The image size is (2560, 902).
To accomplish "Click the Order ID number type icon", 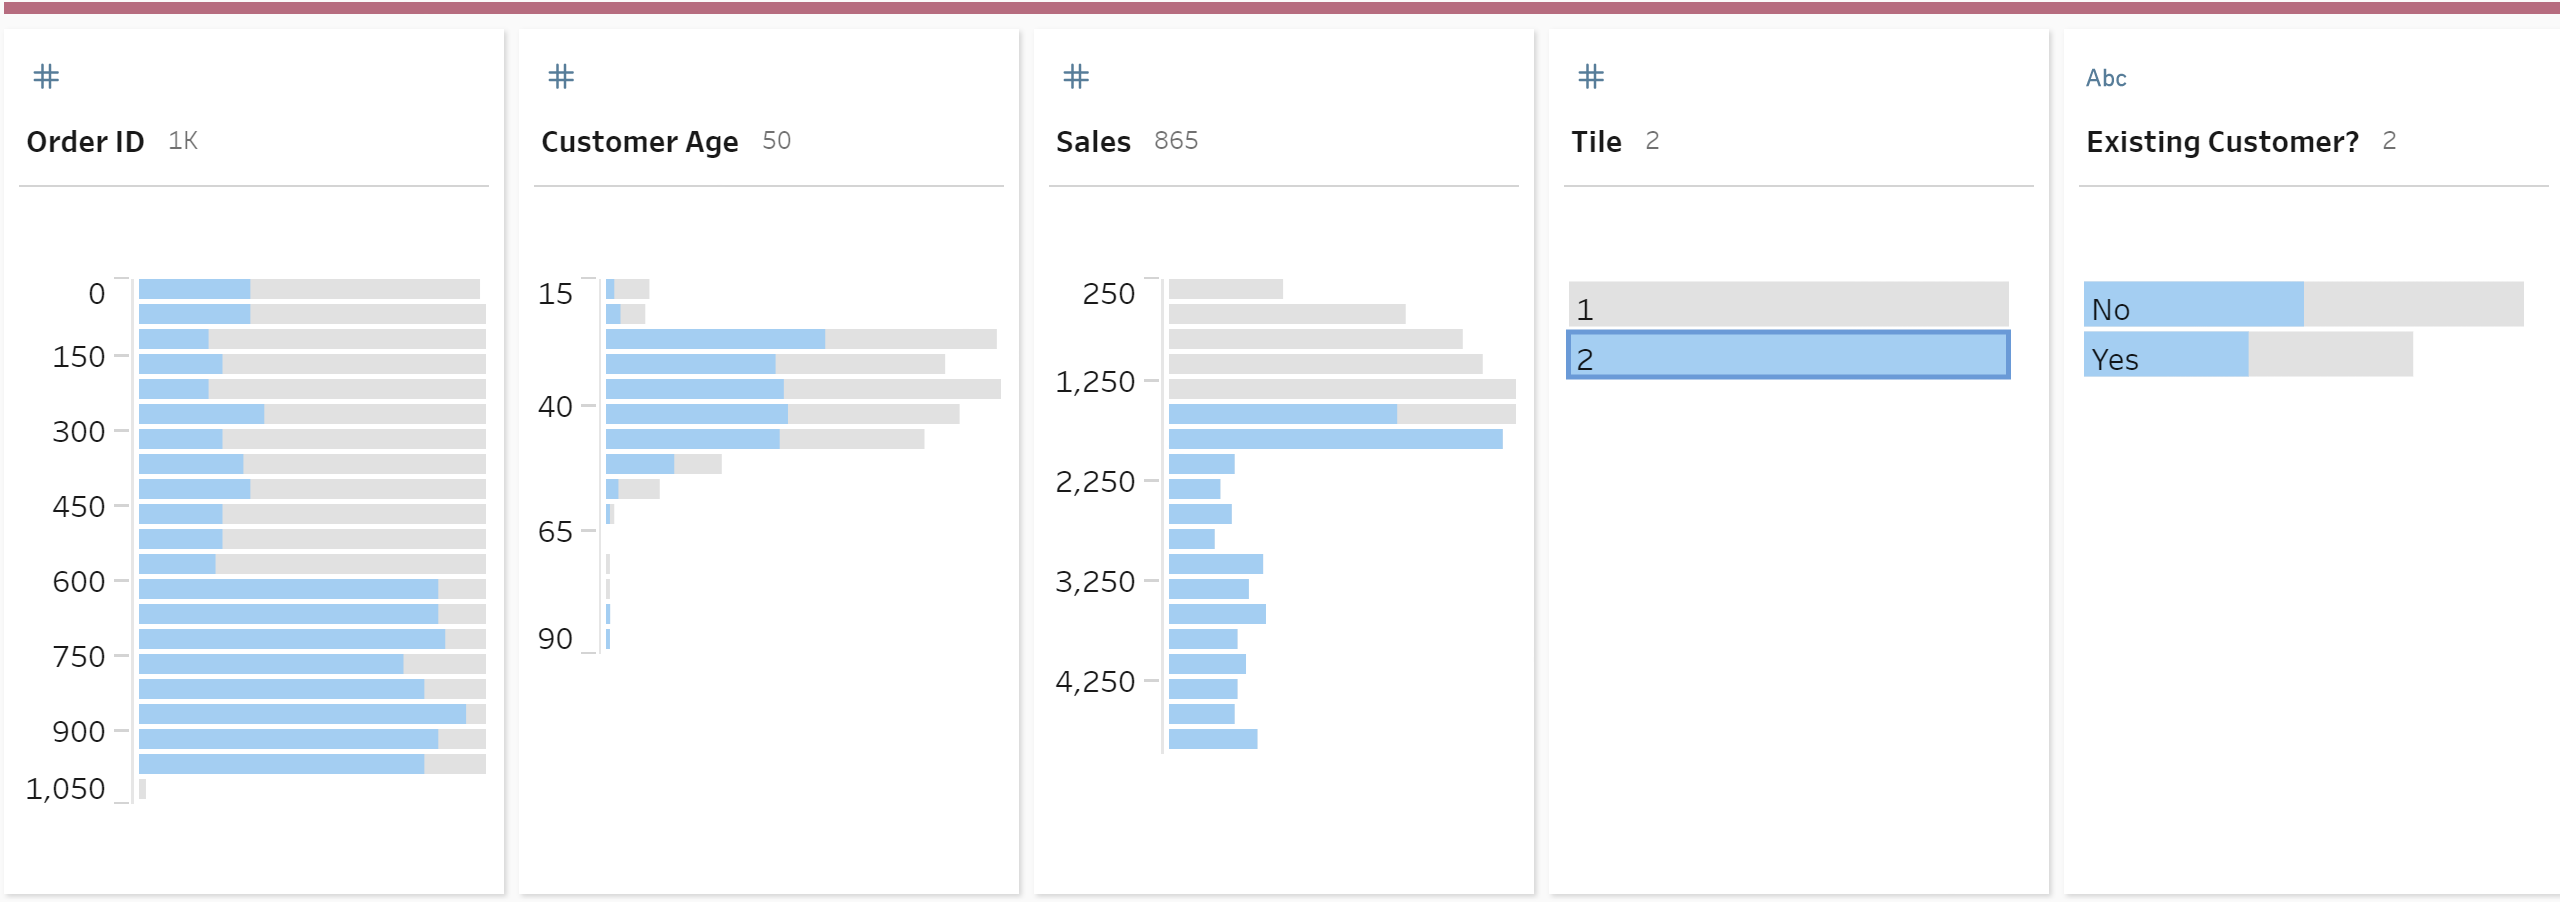I will tap(46, 77).
